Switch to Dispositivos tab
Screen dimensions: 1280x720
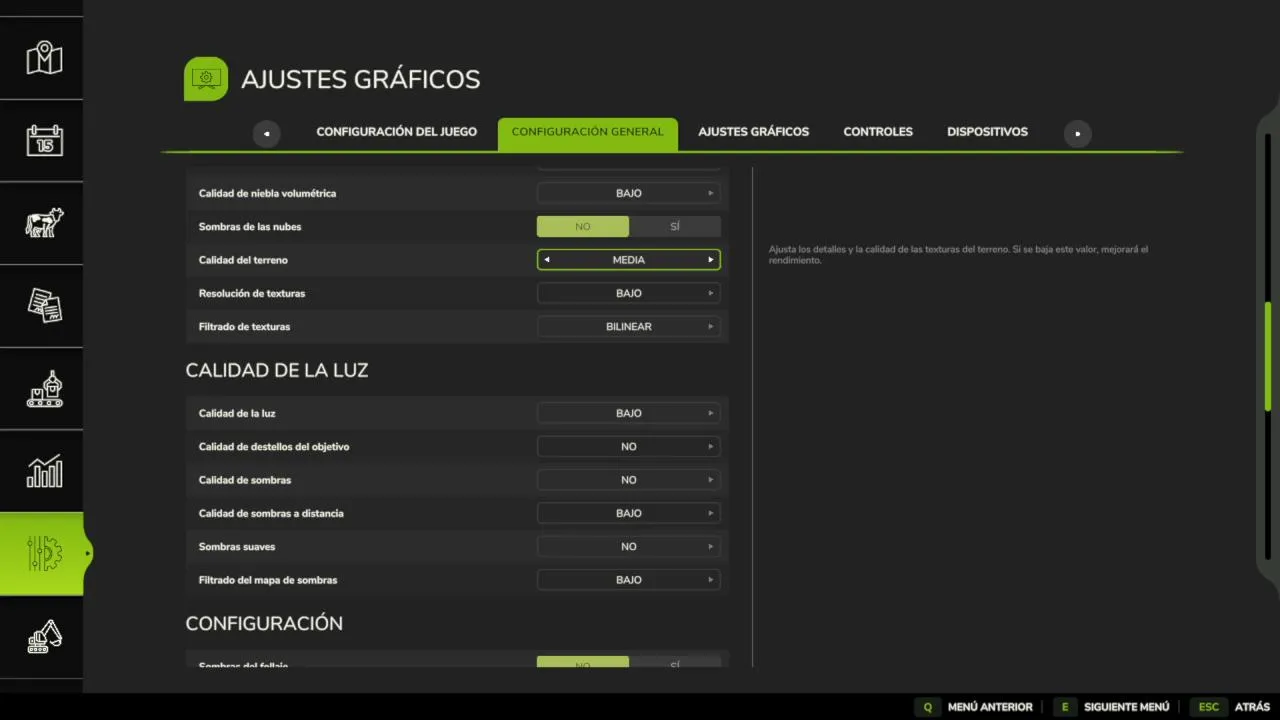click(x=987, y=132)
